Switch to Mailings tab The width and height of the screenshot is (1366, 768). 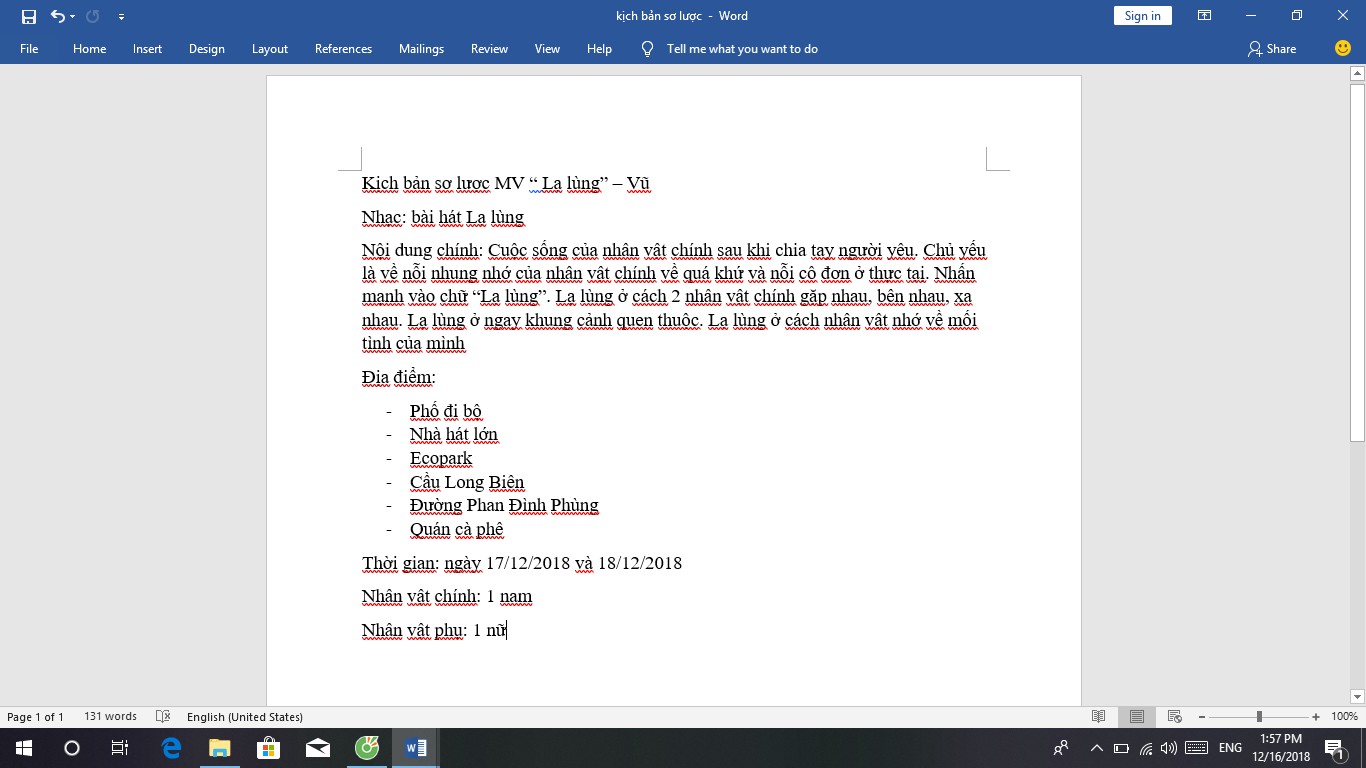click(421, 48)
